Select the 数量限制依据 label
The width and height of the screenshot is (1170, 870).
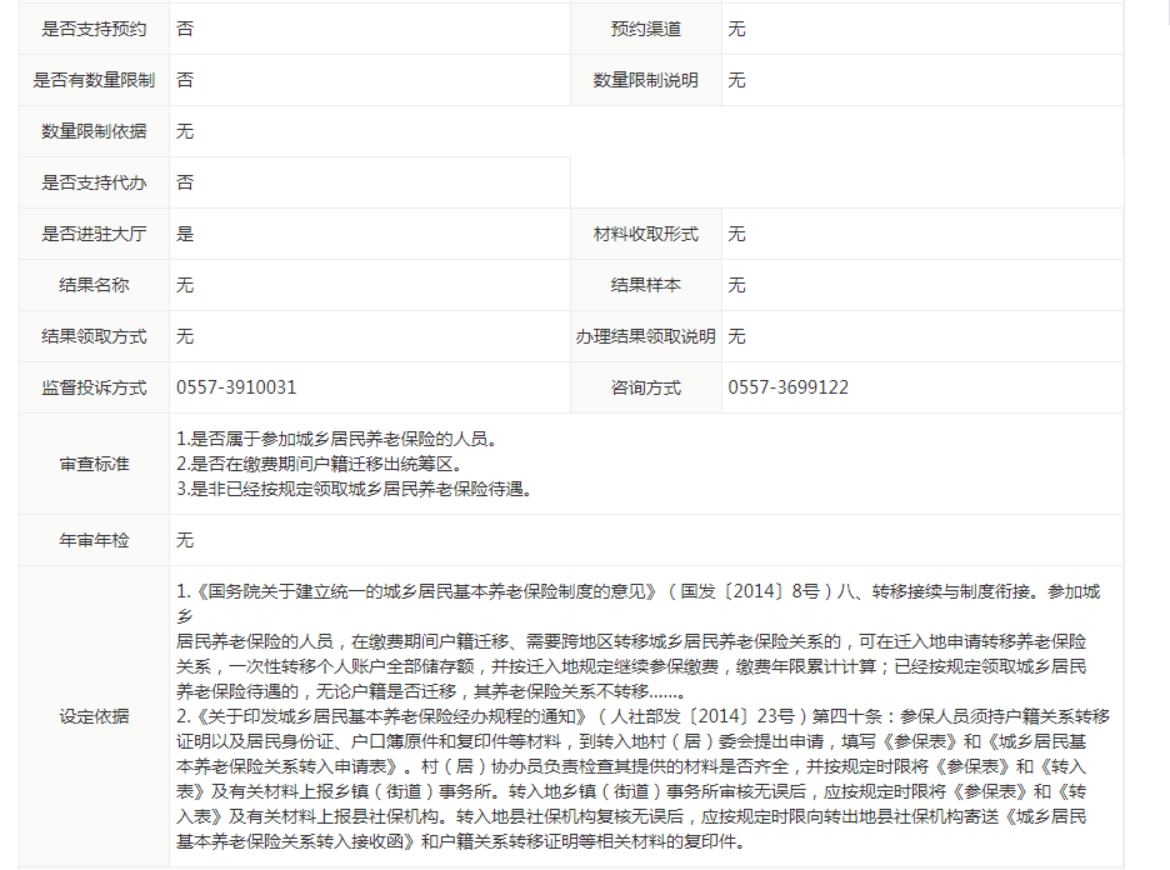pyautogui.click(x=92, y=132)
